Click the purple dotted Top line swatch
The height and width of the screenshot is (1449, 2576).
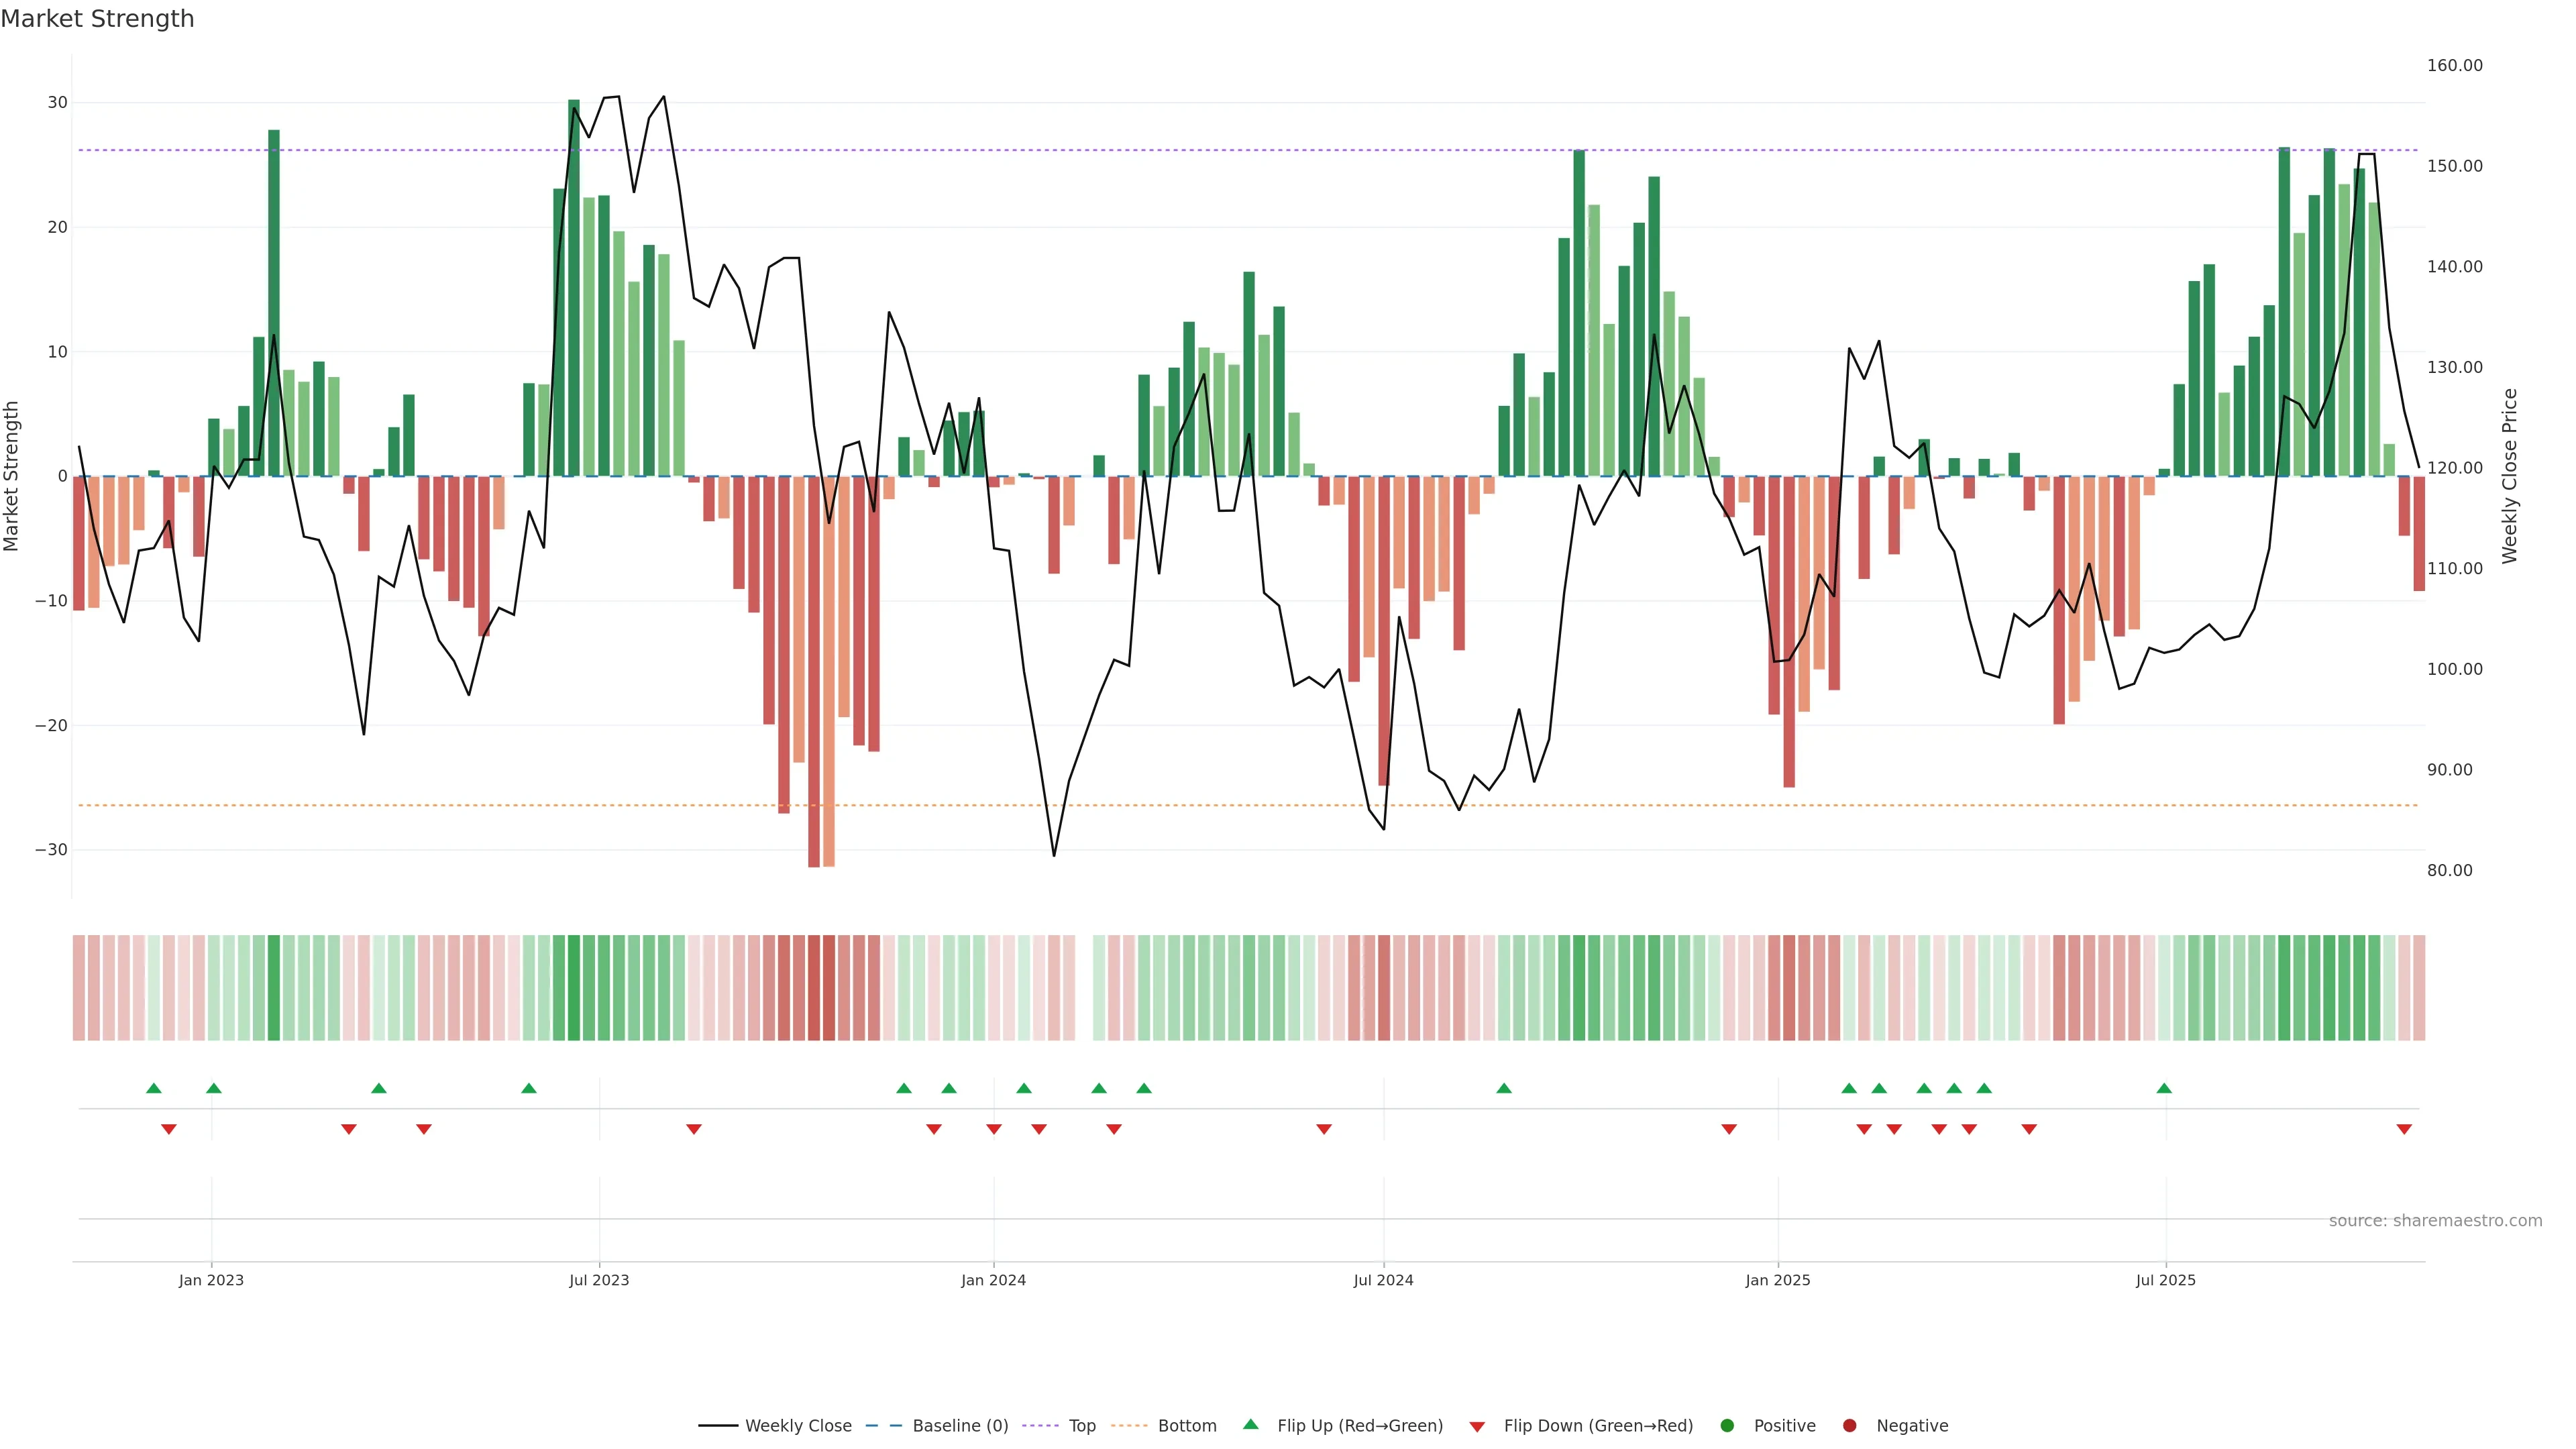point(1042,1426)
